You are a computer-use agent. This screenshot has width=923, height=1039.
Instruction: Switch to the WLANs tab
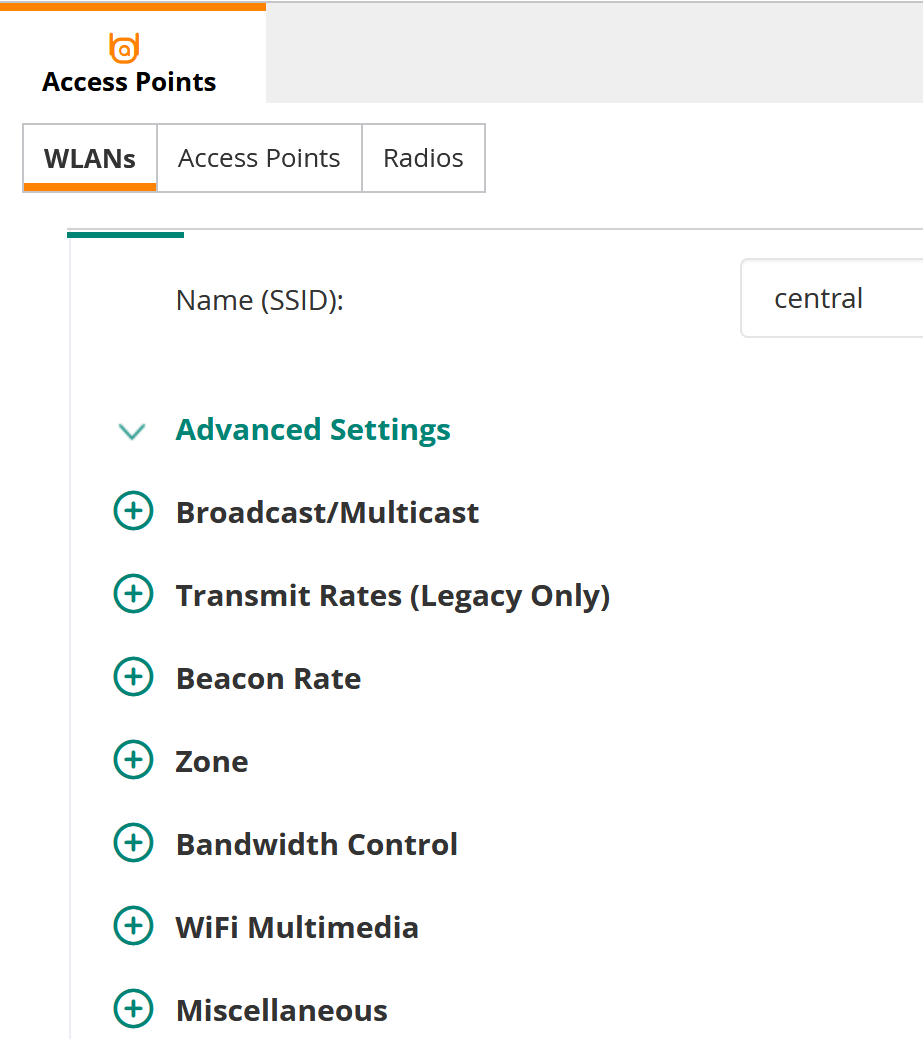(x=90, y=158)
